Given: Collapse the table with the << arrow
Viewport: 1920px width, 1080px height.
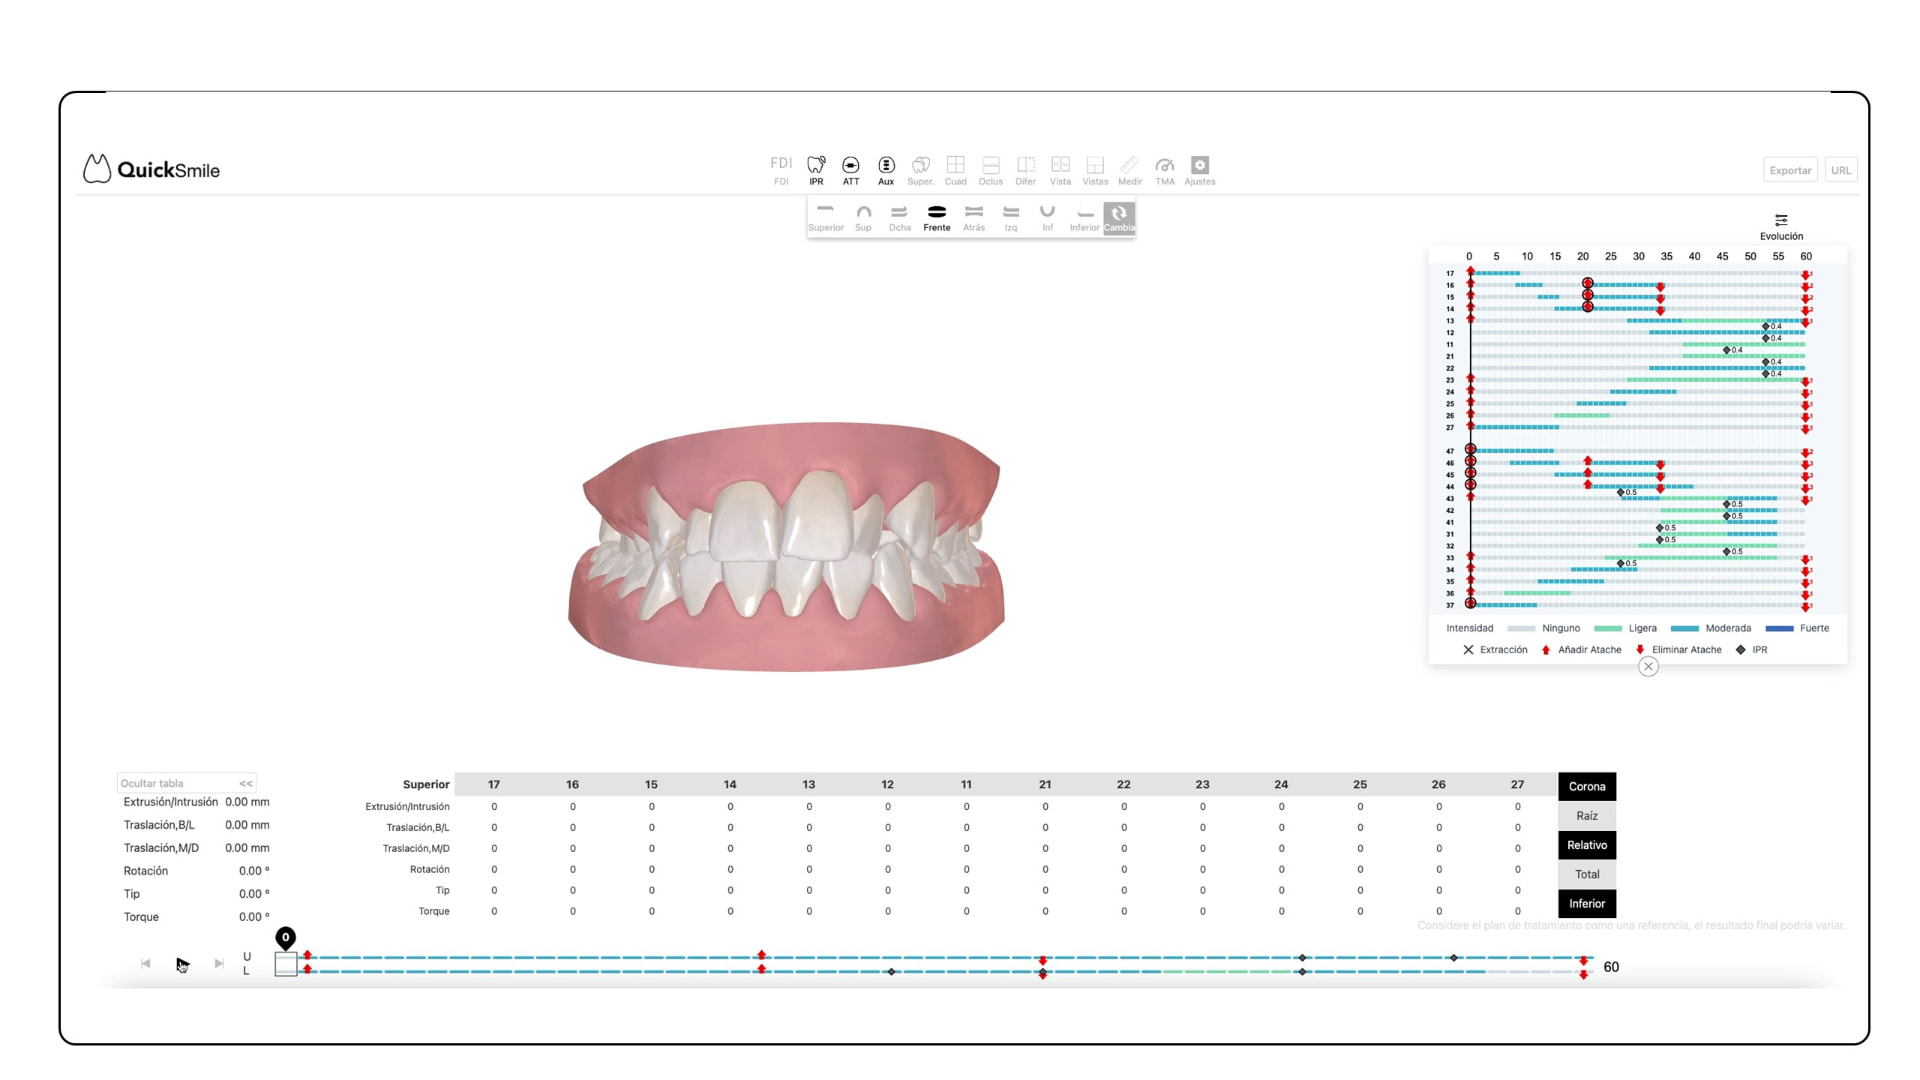Looking at the screenshot, I should pyautogui.click(x=246, y=784).
